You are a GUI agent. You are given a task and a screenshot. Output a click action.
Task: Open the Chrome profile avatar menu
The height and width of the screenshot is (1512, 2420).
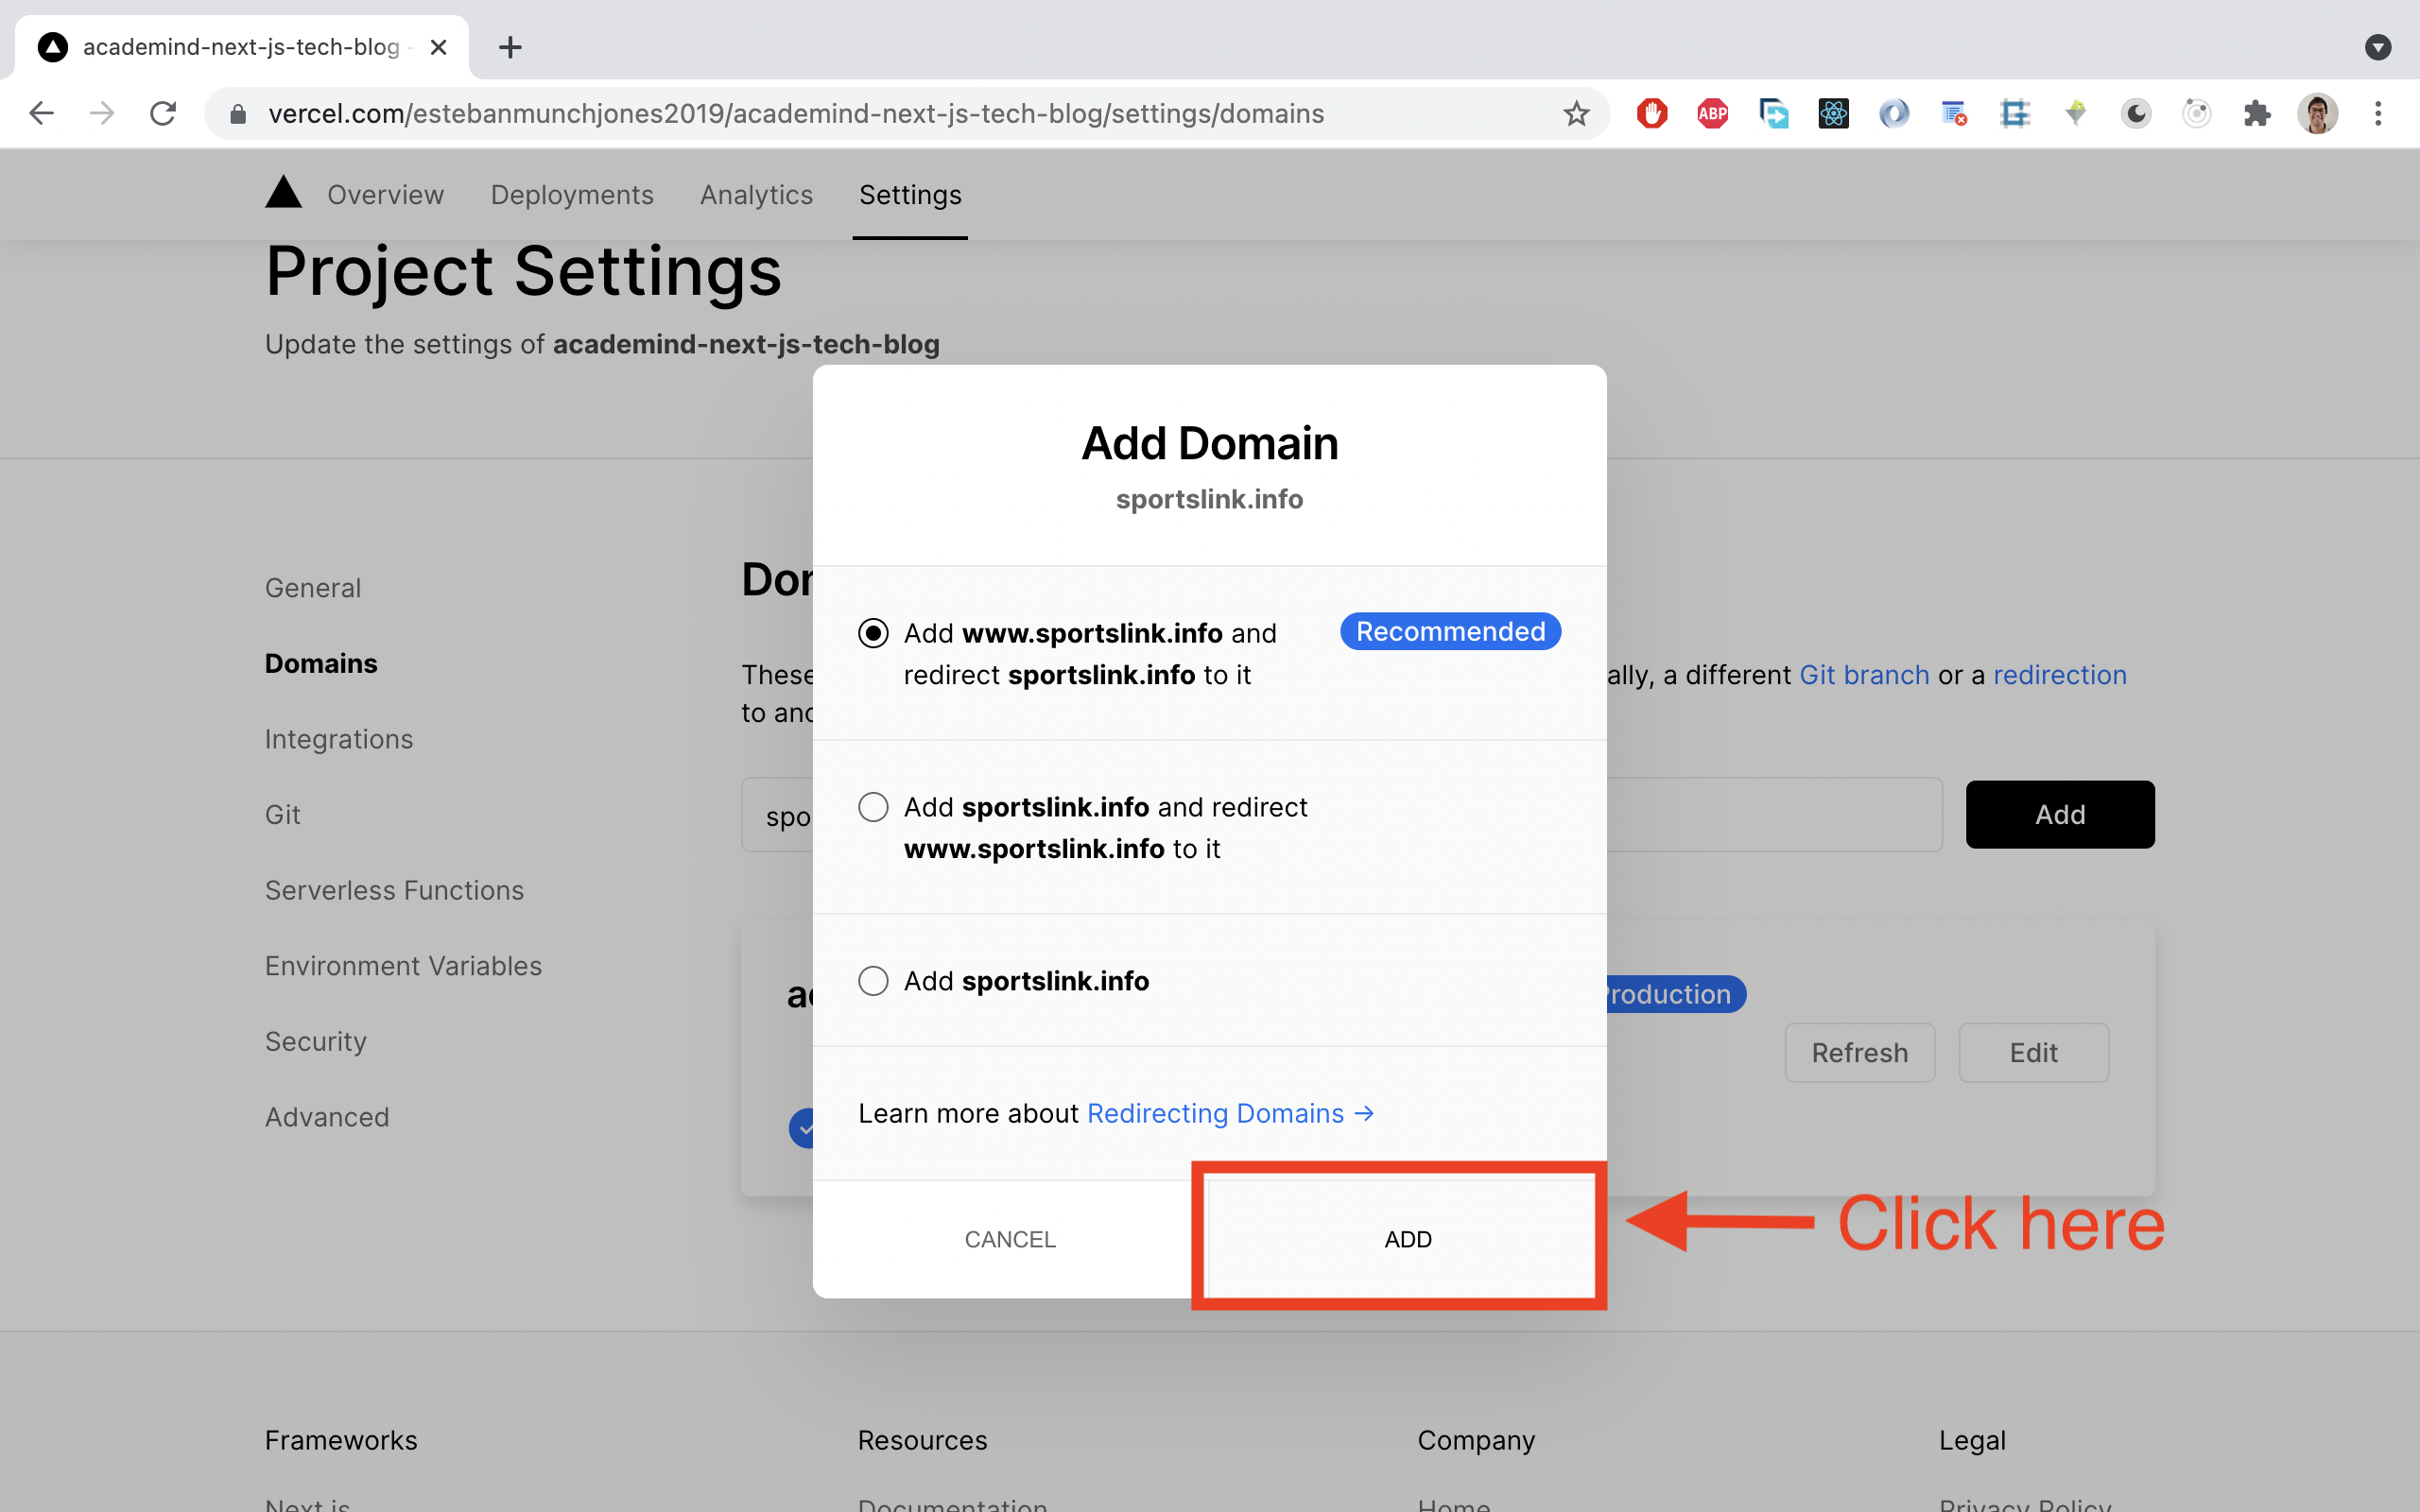coord(2317,113)
